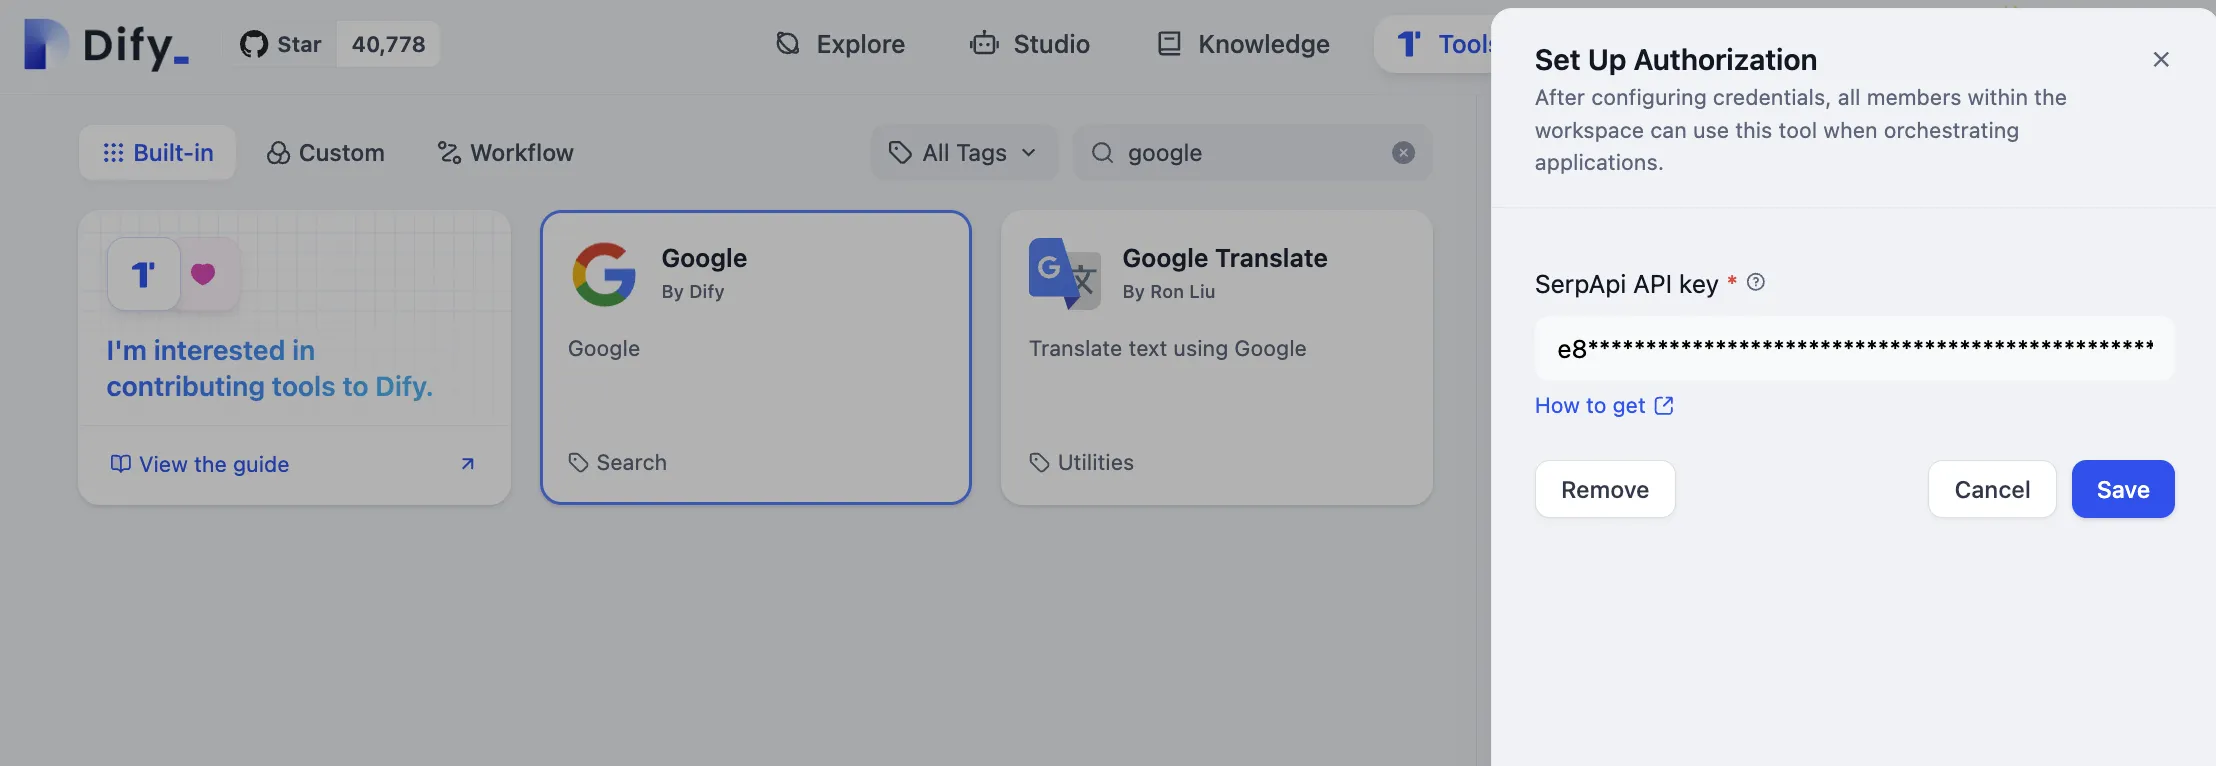
Task: Click the Google tool logo icon
Action: pos(604,274)
